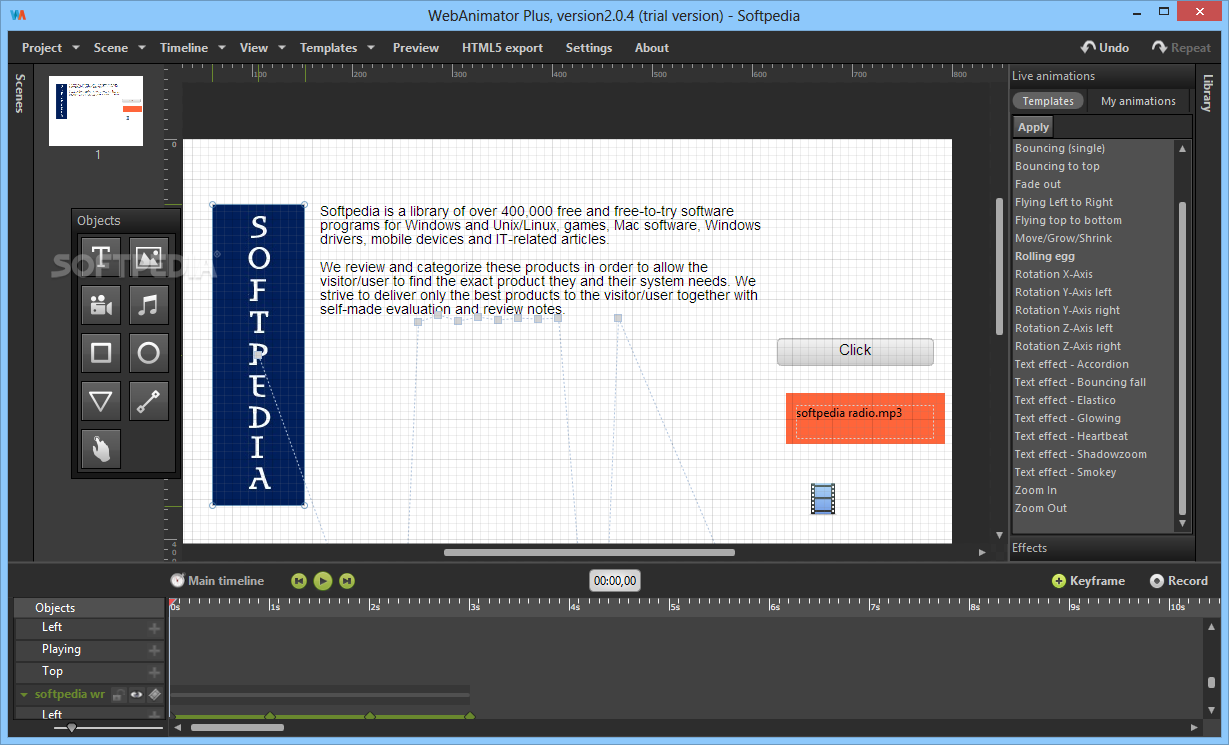Select Rotation X-Axis animation
This screenshot has width=1229, height=745.
click(x=1054, y=274)
